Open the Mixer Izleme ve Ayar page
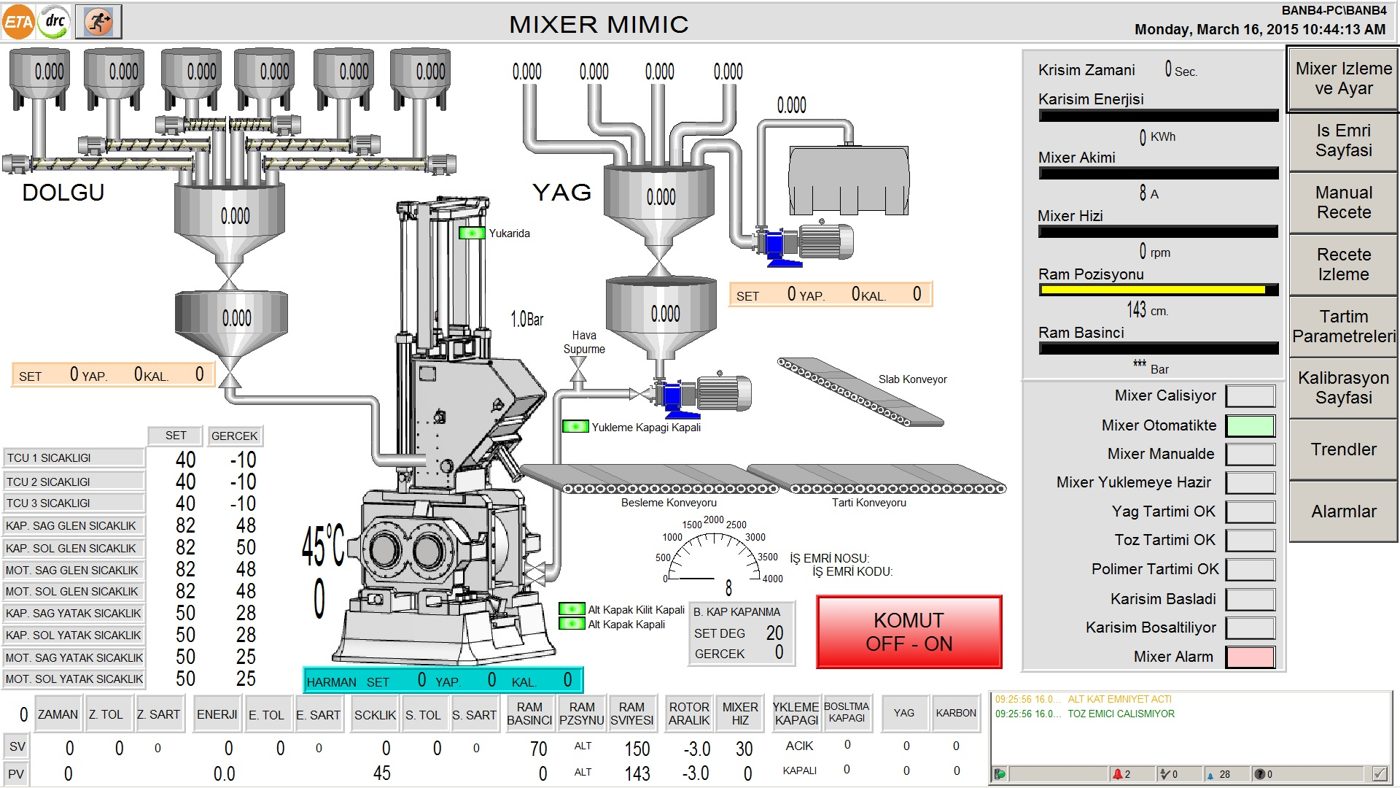The image size is (1400, 788). point(1343,78)
